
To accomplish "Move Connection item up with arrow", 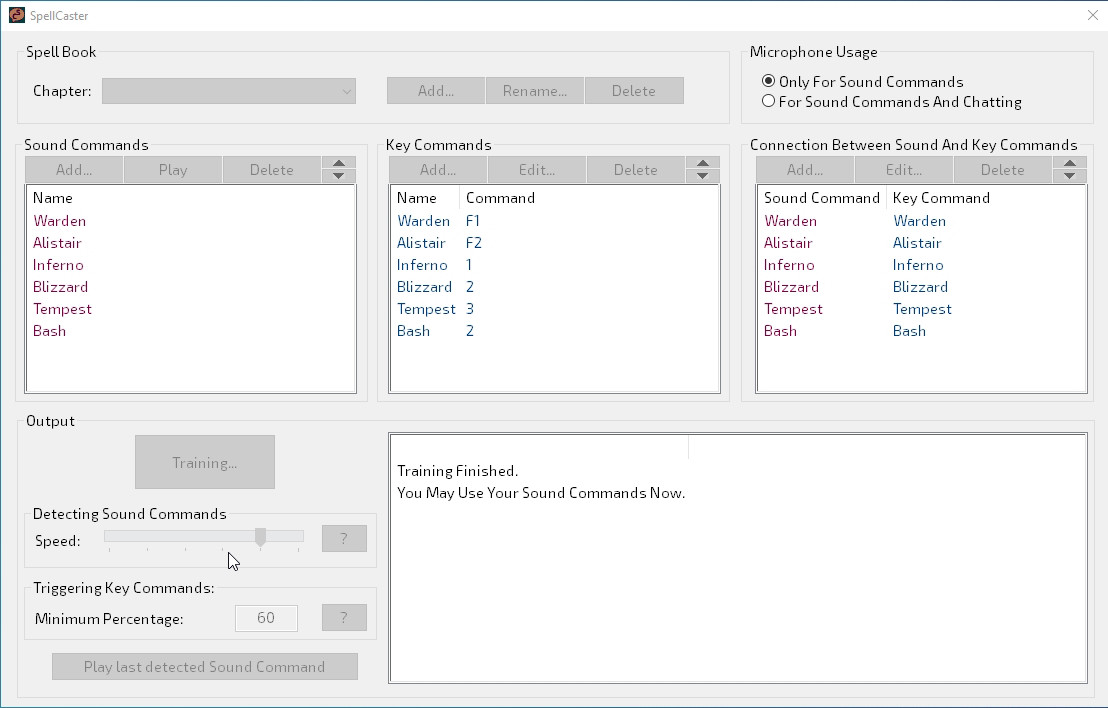I will [x=1070, y=164].
